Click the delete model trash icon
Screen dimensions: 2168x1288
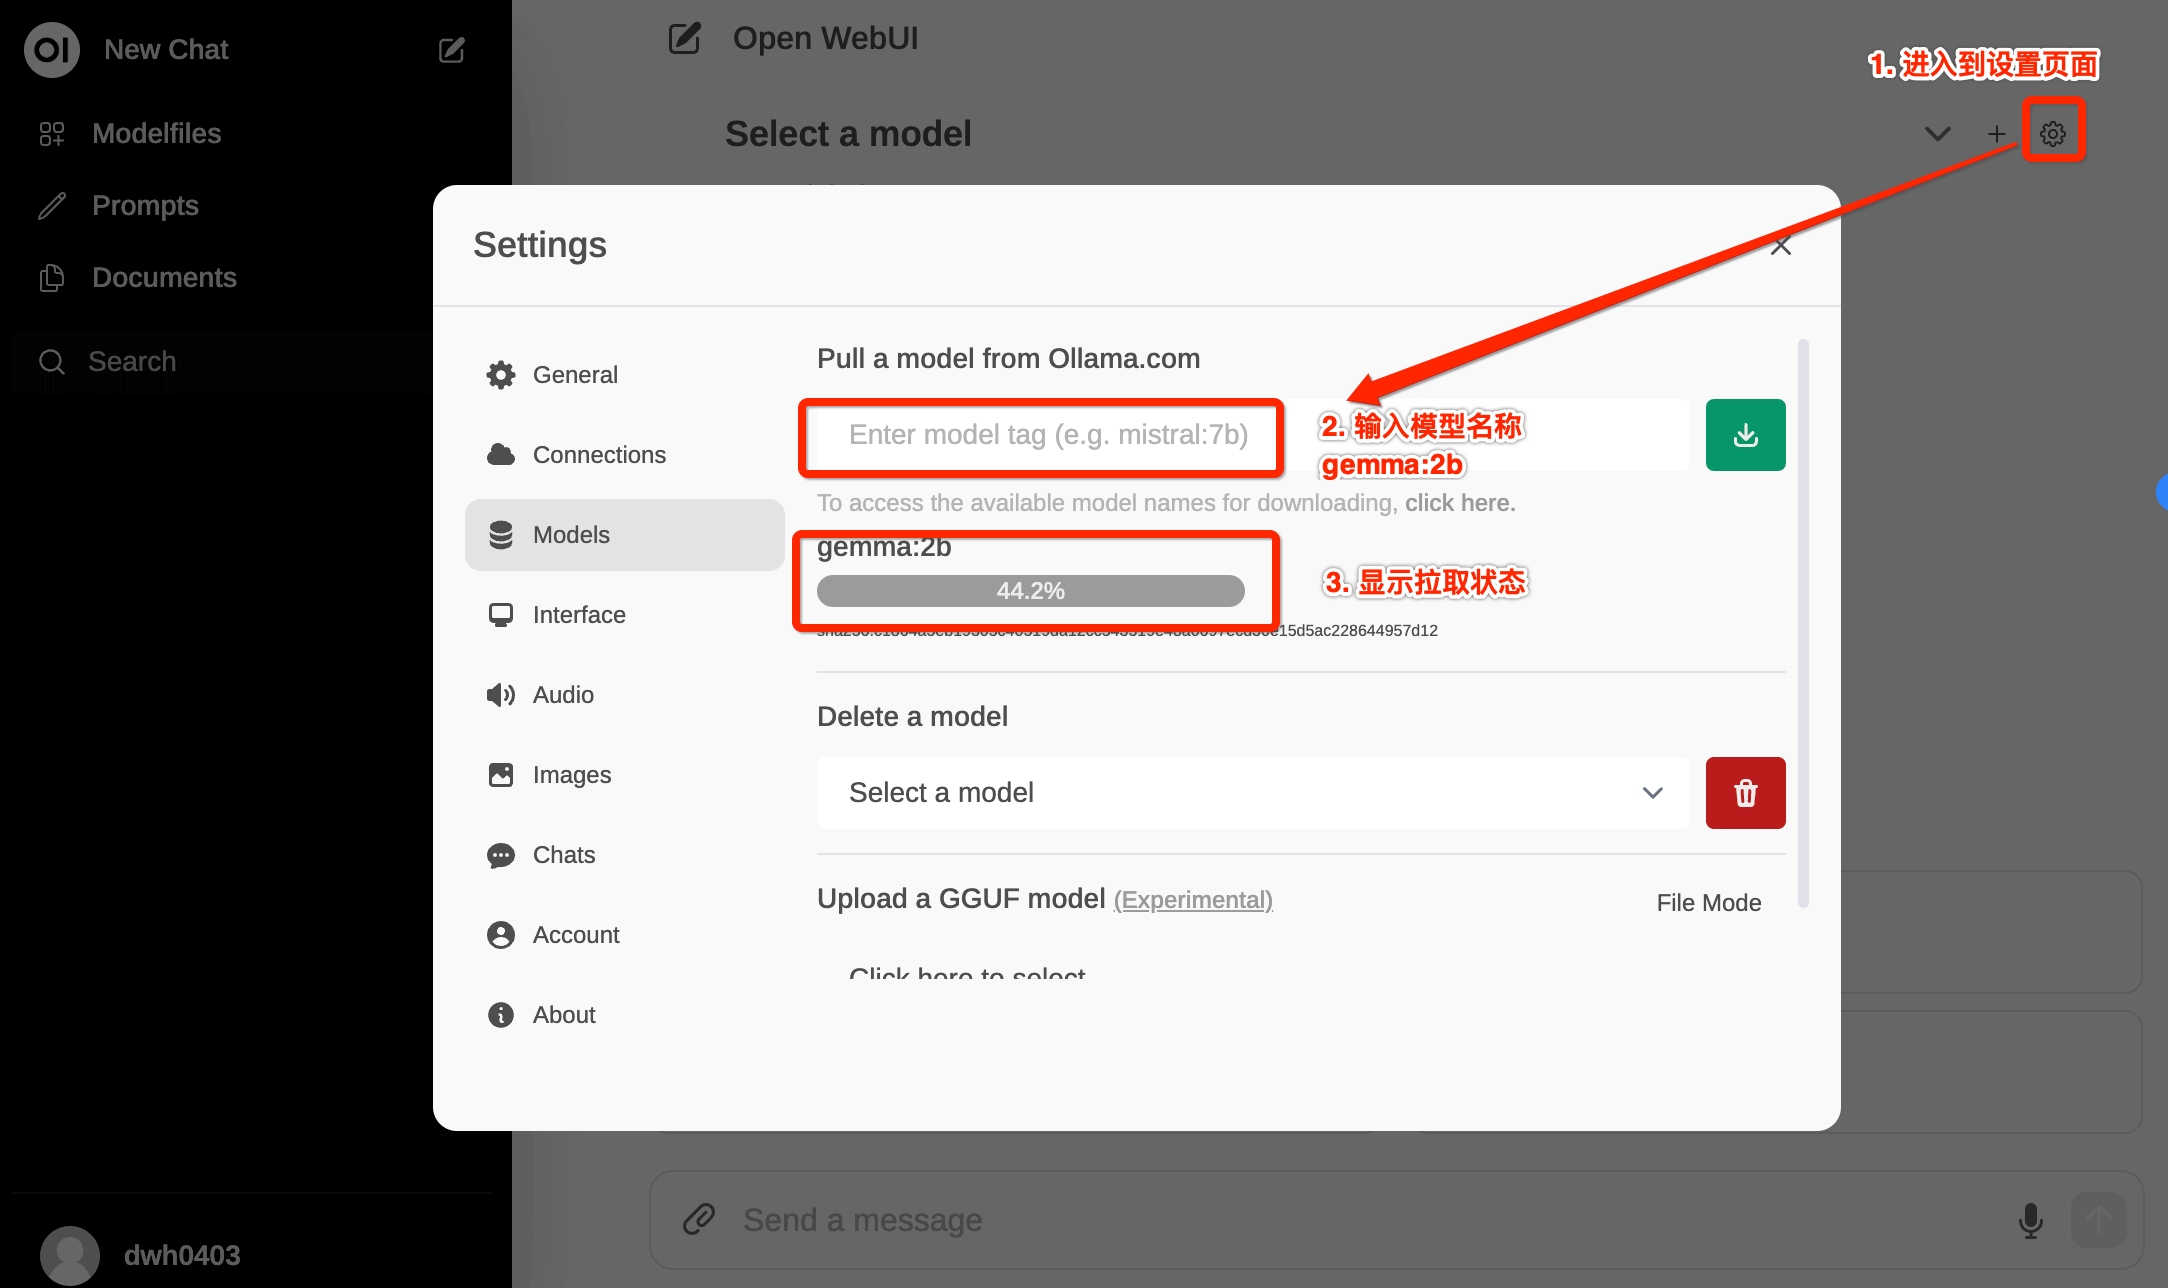click(x=1745, y=793)
